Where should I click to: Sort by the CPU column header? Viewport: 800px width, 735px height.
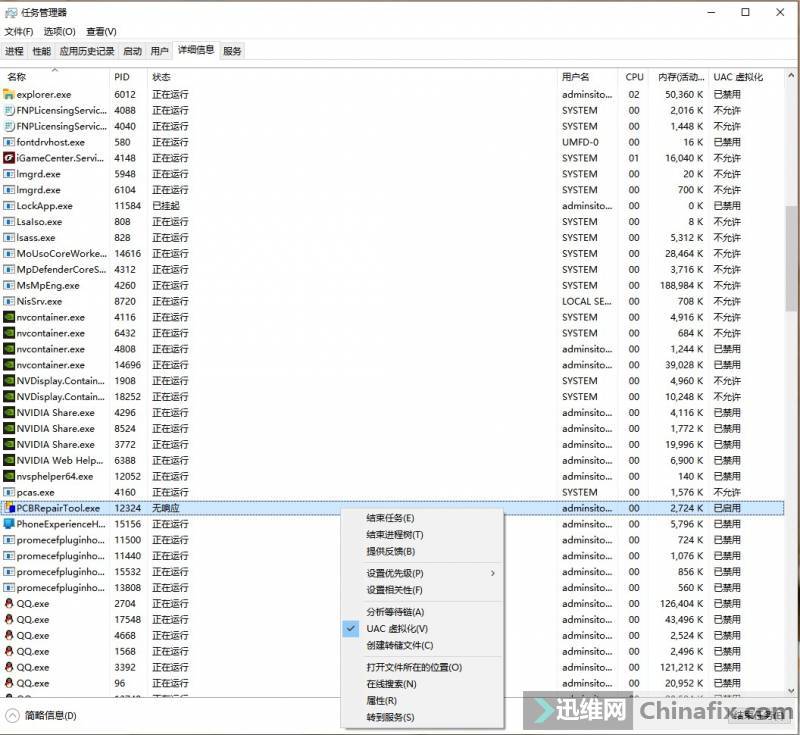[x=635, y=77]
